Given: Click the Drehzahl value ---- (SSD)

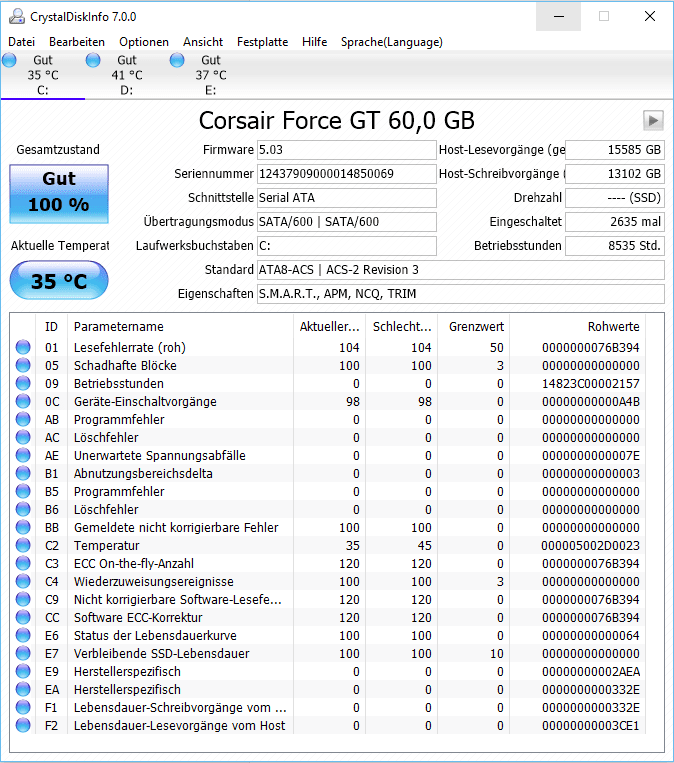Looking at the screenshot, I should pos(615,198).
